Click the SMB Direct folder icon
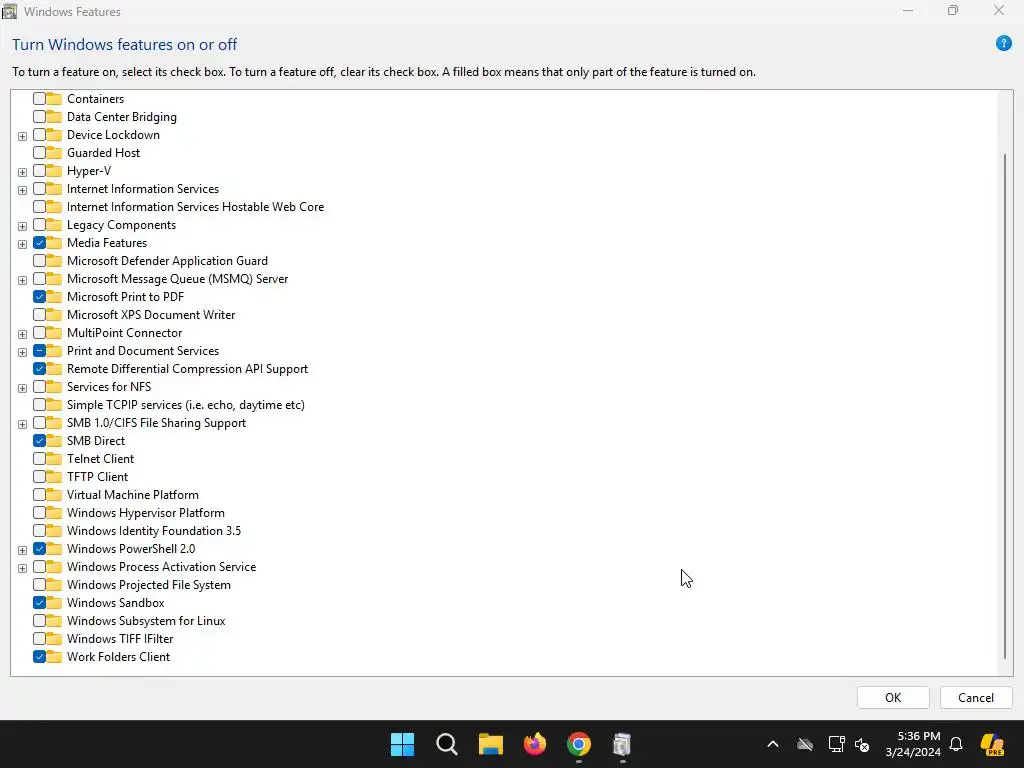1024x768 pixels. pos(54,441)
